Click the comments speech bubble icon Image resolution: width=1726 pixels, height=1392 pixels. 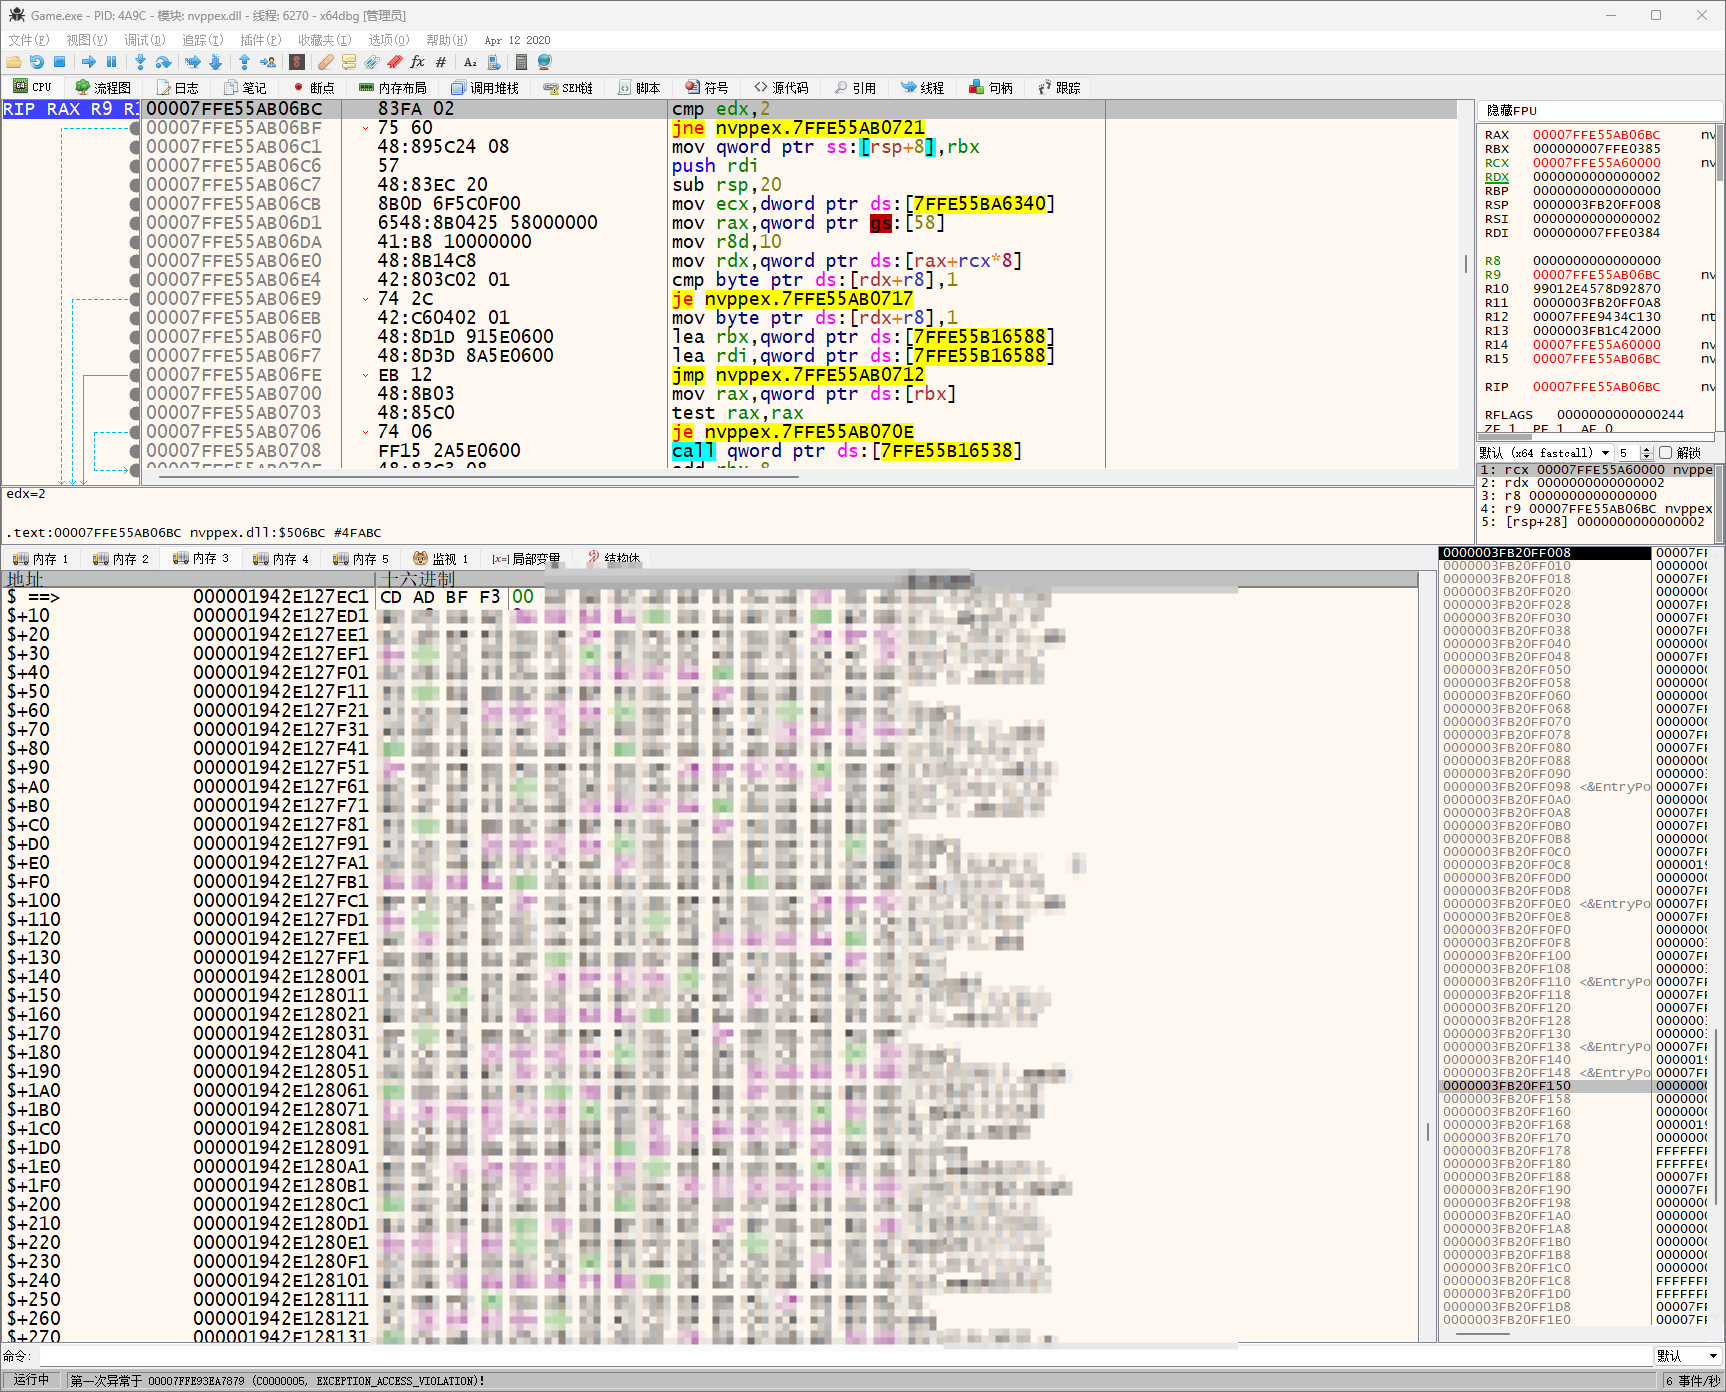click(349, 62)
